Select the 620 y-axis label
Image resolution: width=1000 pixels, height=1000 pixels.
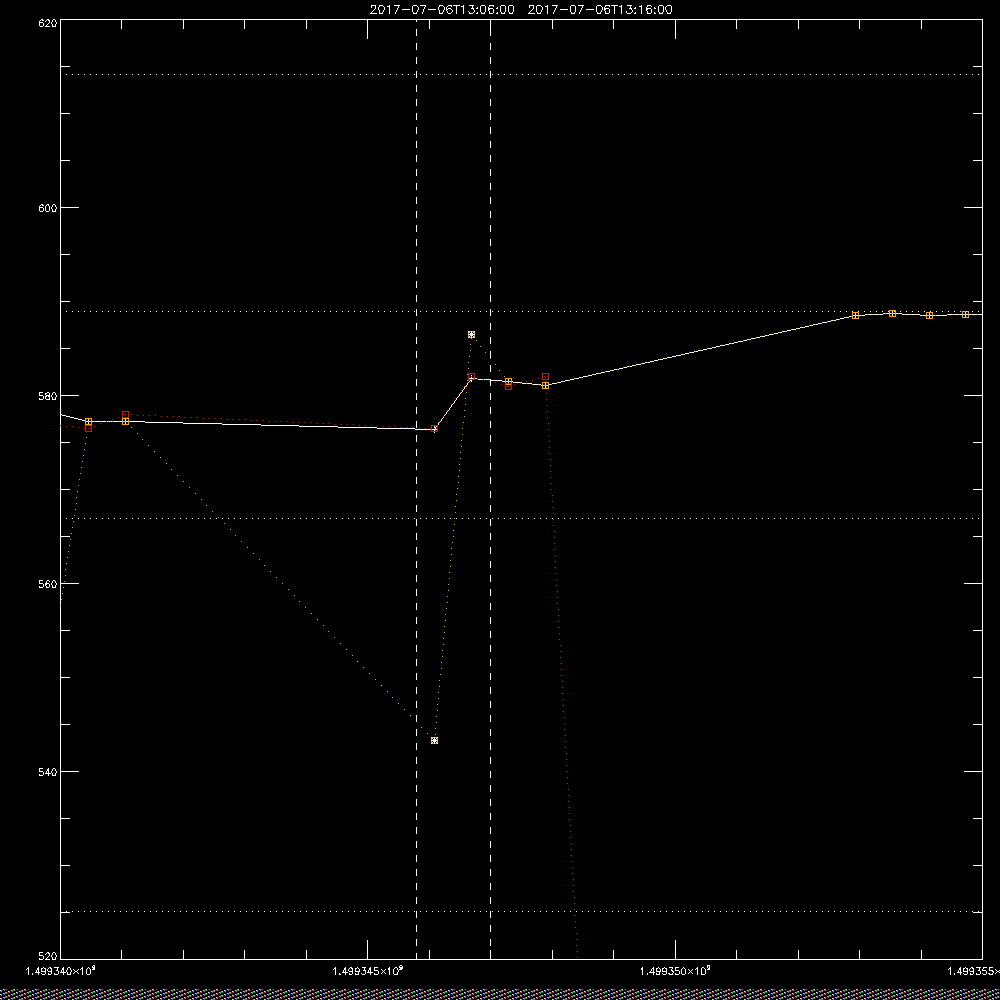(x=48, y=22)
